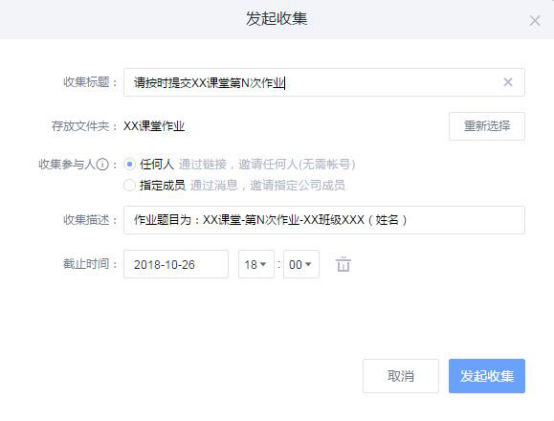Select the 任何人 radio option
Screen dimensions: 554x421
pyautogui.click(x=130, y=164)
